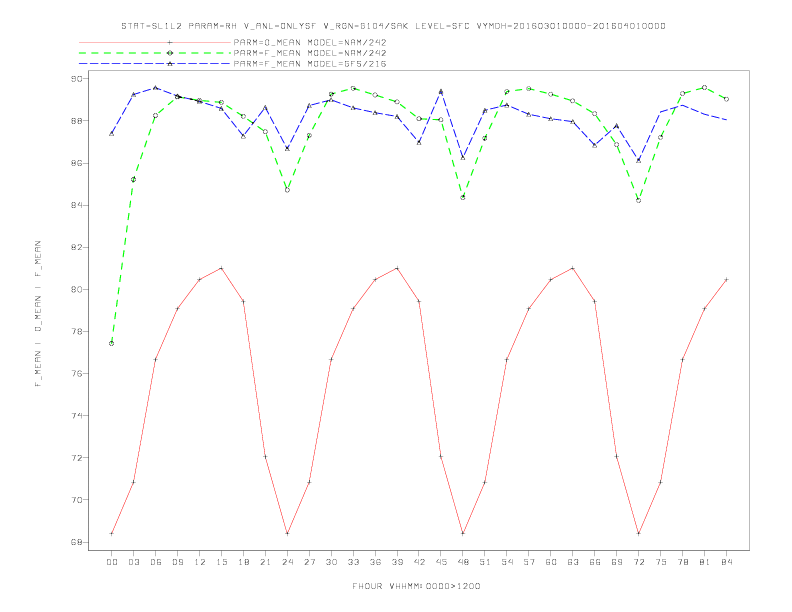Click x-axis tick label 15
Screen dimensions: 792x612
coord(221,562)
